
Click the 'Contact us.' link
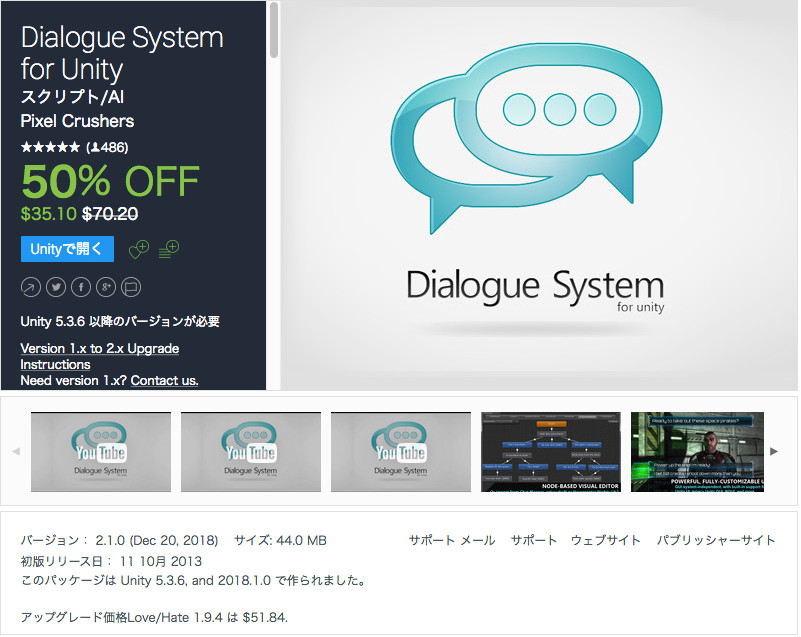tap(164, 381)
